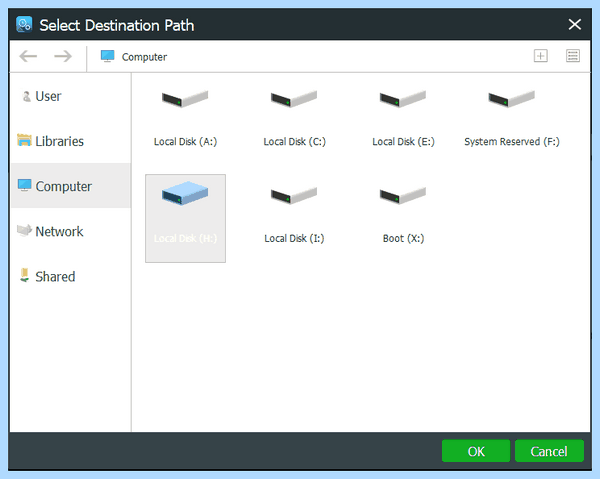
Task: Click the "Local Disk (E:)" label
Action: 403,142
